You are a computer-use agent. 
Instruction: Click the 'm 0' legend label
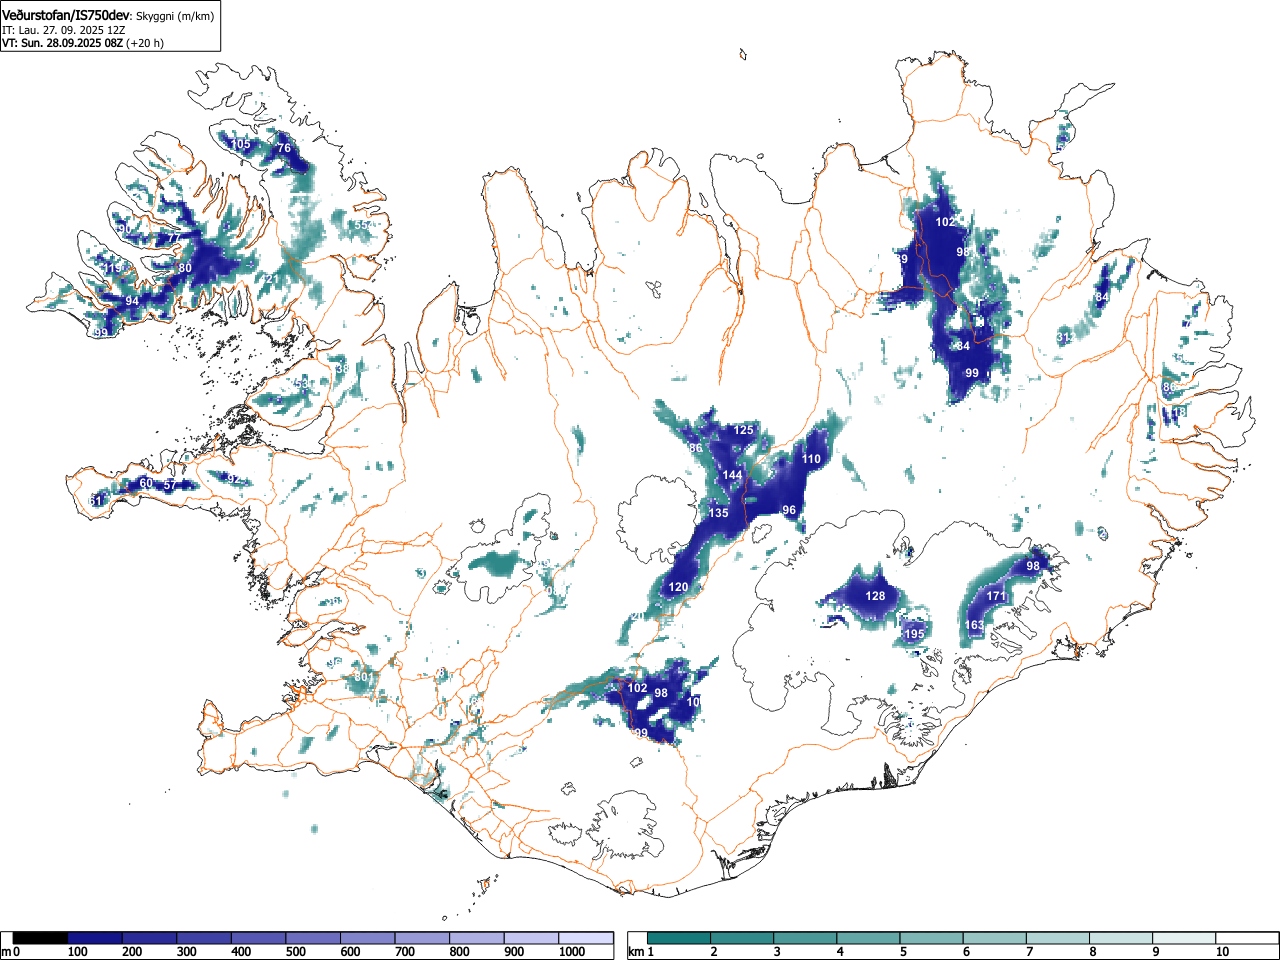click(11, 952)
